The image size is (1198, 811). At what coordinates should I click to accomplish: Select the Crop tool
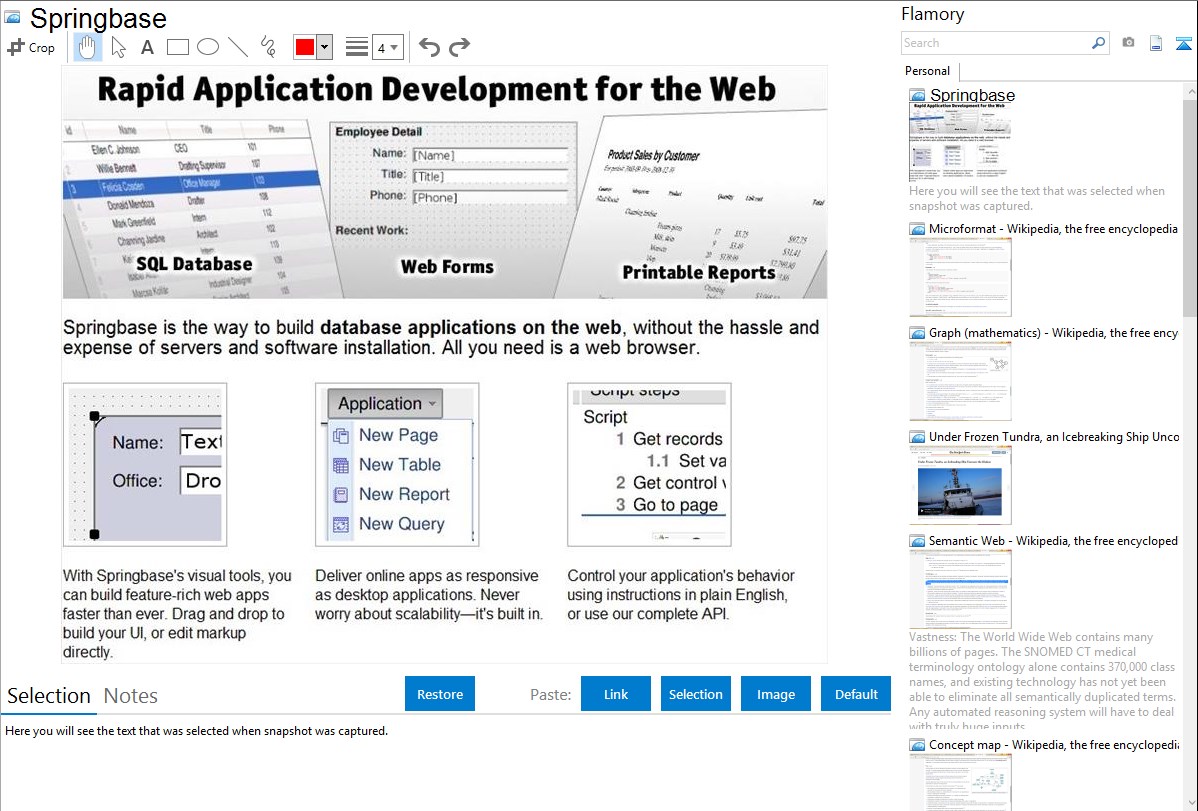tap(31, 47)
